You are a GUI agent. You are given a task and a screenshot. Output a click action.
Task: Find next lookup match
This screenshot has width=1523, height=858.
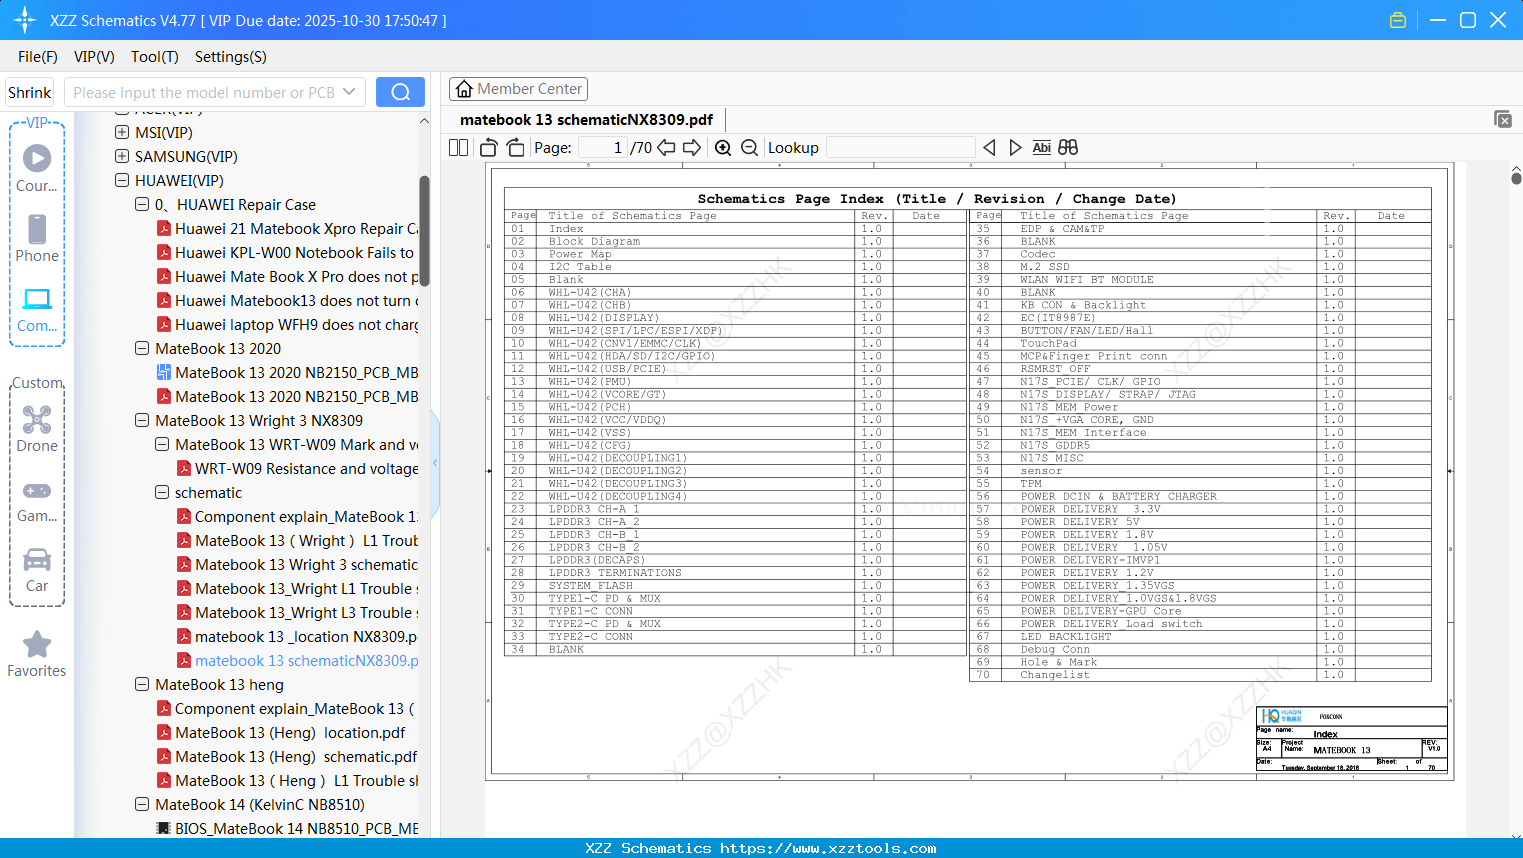[x=1015, y=148]
